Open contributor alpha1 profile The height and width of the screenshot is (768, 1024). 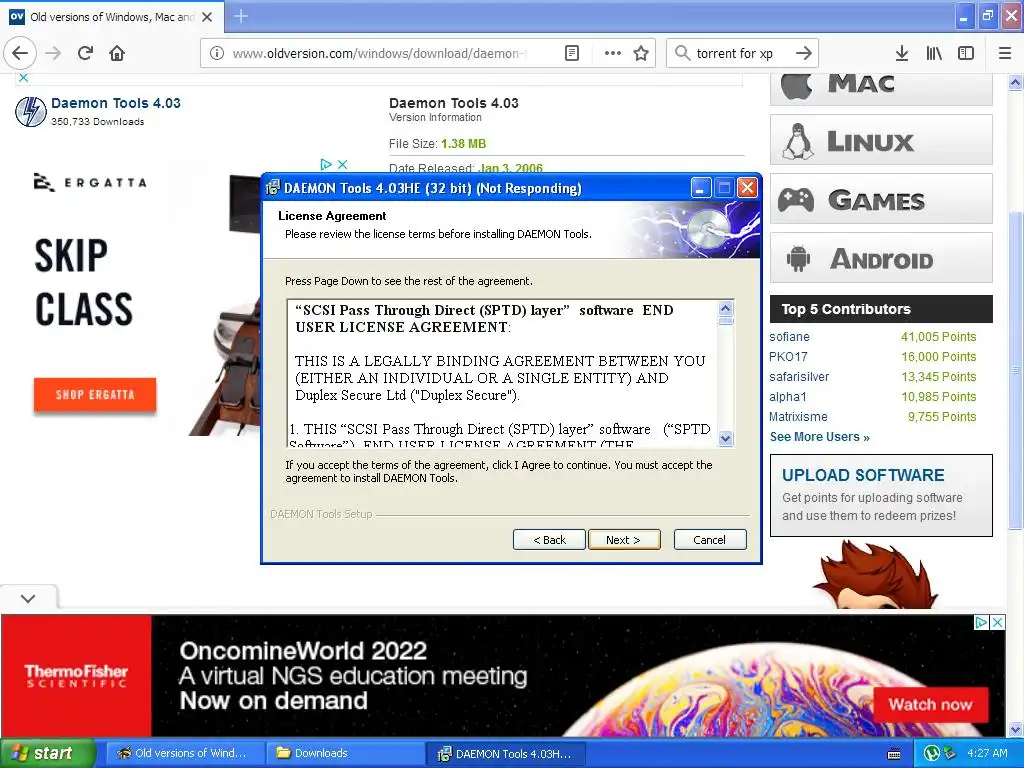(787, 397)
